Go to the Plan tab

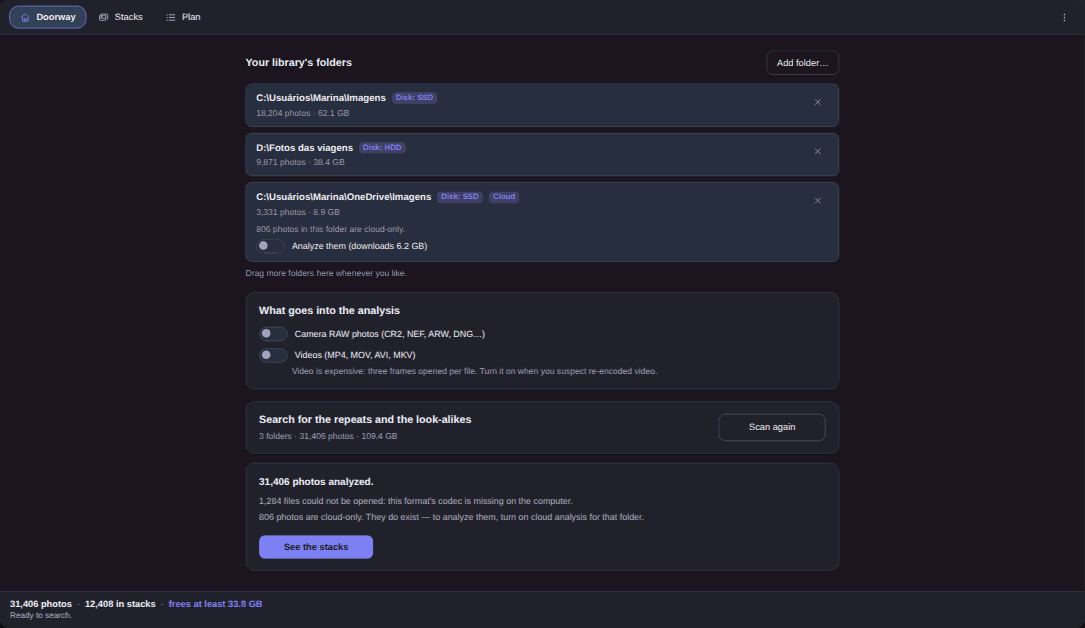[x=183, y=17]
